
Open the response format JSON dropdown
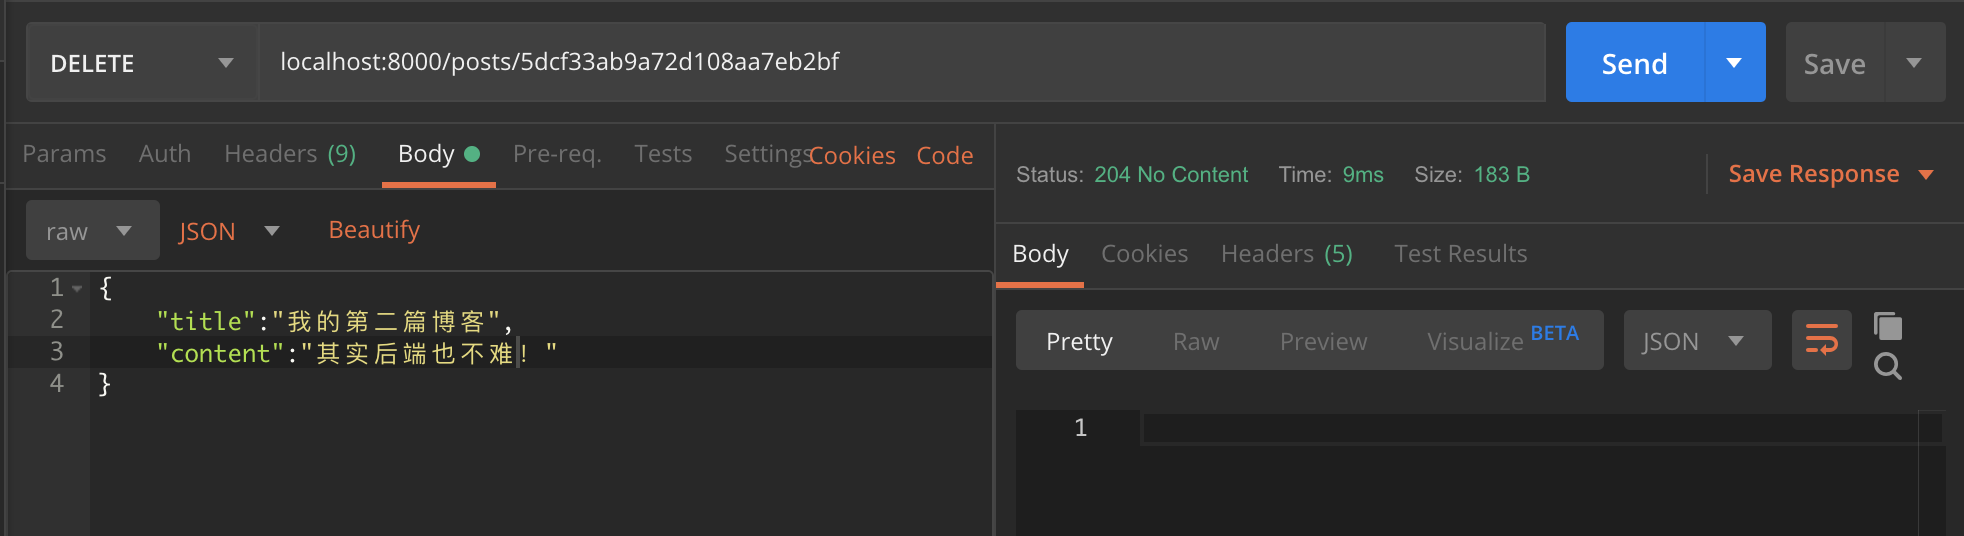point(1696,341)
